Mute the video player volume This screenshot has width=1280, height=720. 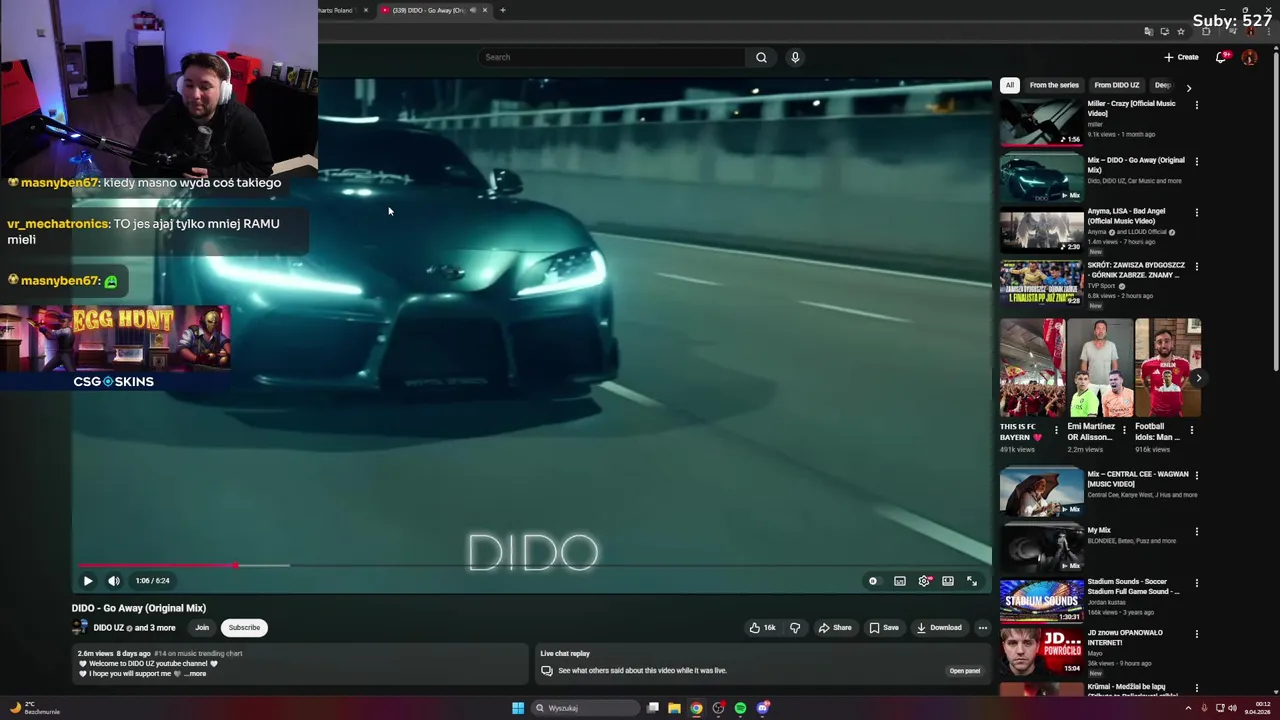coord(114,581)
